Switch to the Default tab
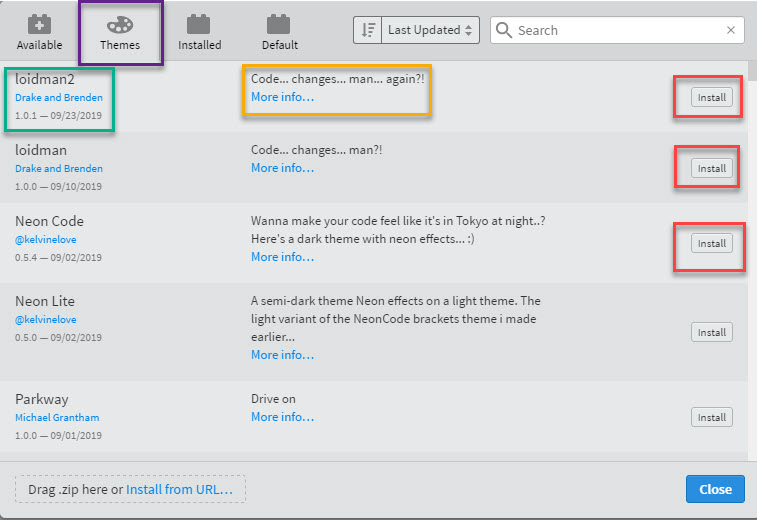The height and width of the screenshot is (520, 757). [280, 33]
